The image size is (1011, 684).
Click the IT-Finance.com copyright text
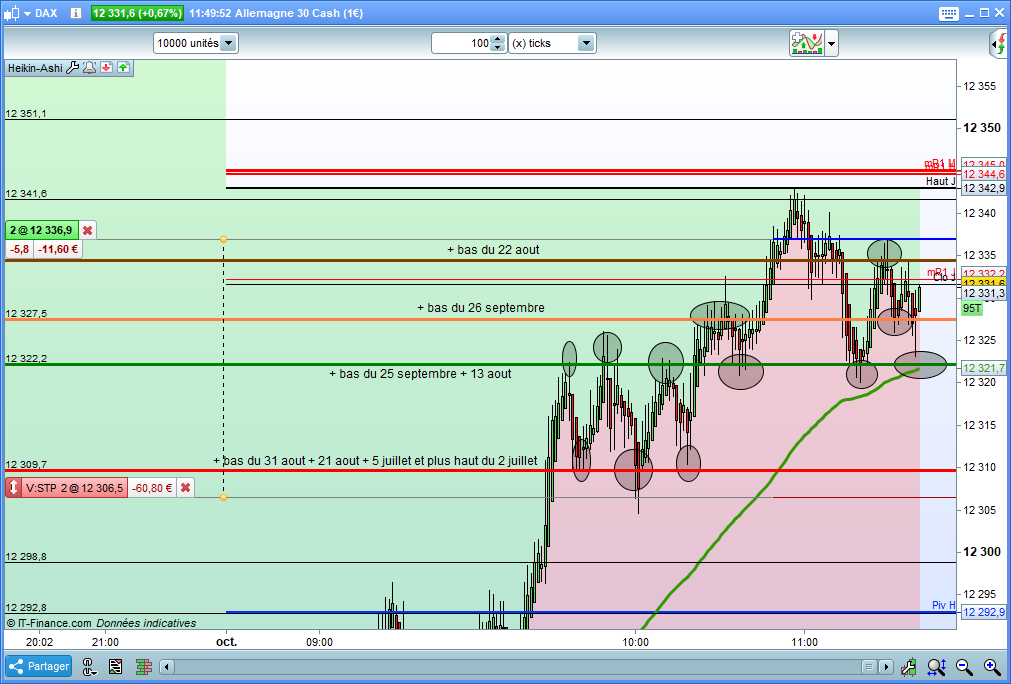pyautogui.click(x=49, y=623)
